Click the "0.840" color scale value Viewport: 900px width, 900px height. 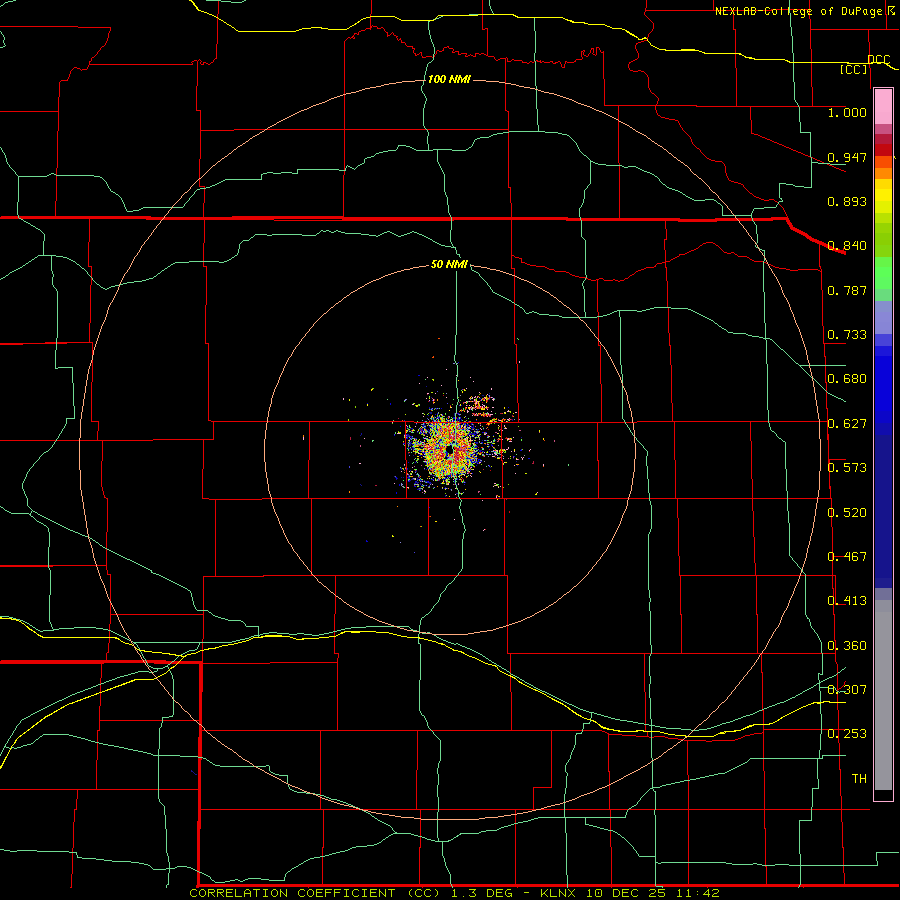[847, 246]
